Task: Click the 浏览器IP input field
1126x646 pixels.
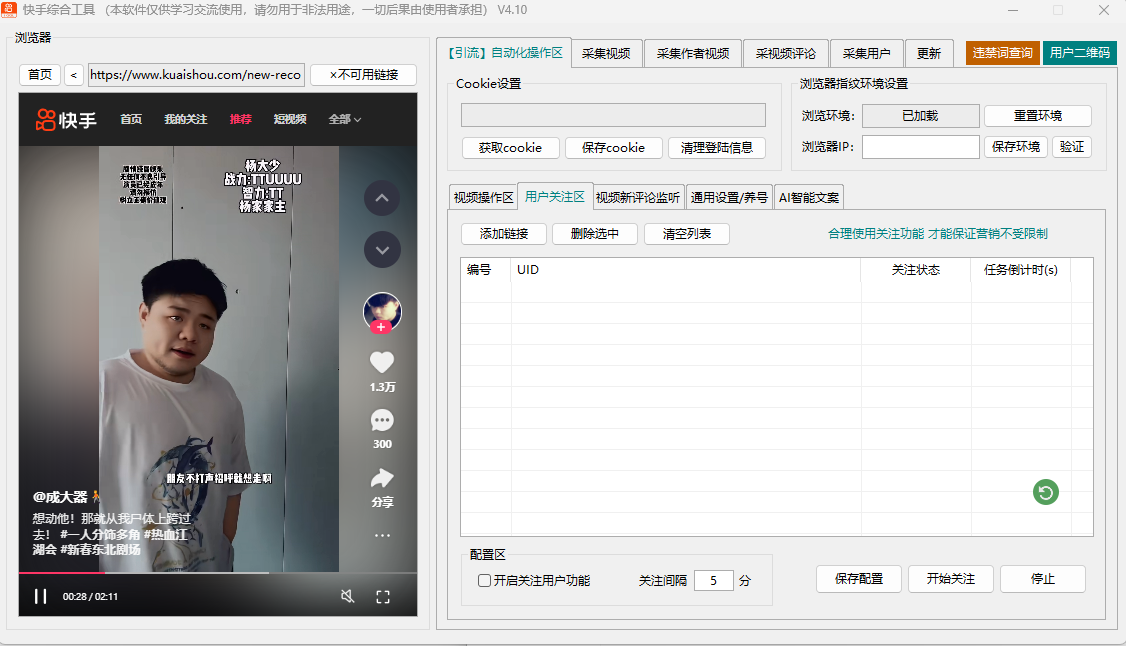Action: pyautogui.click(x=920, y=147)
